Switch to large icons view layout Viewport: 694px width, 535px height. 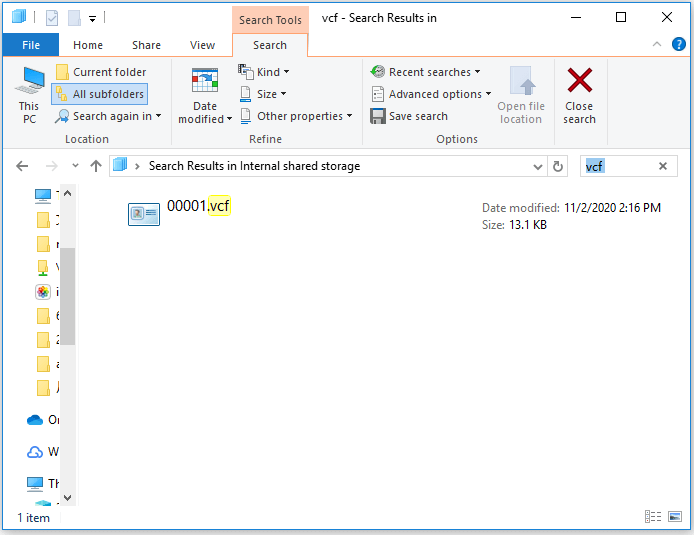coord(674,517)
